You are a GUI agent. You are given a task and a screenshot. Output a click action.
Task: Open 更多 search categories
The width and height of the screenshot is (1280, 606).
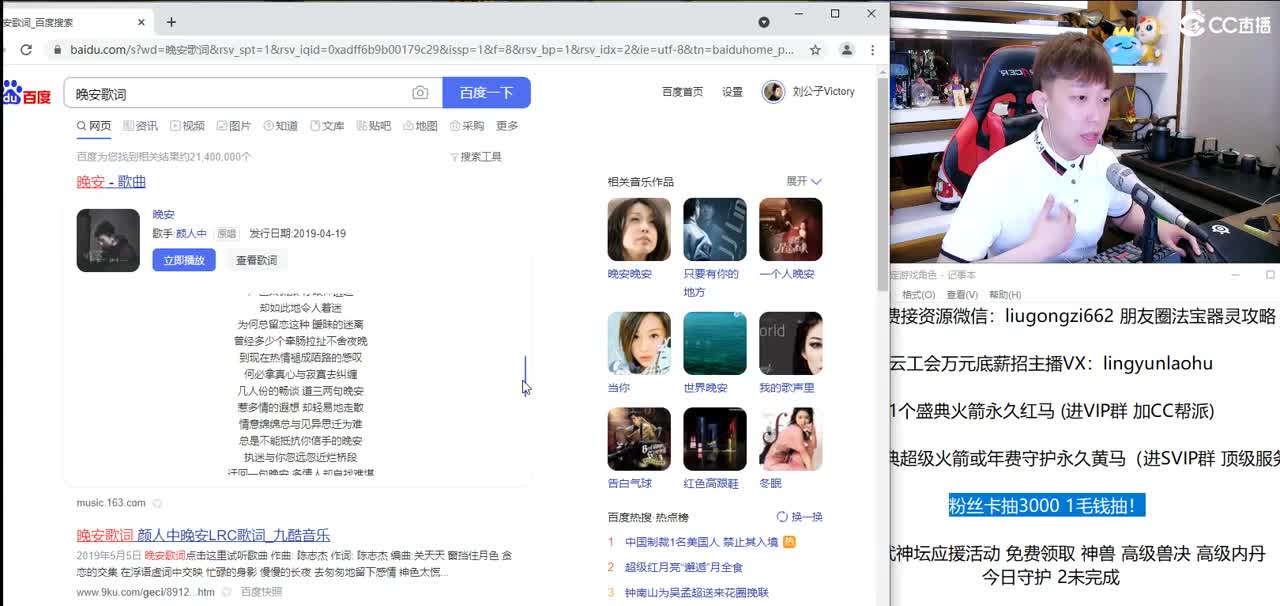point(507,126)
